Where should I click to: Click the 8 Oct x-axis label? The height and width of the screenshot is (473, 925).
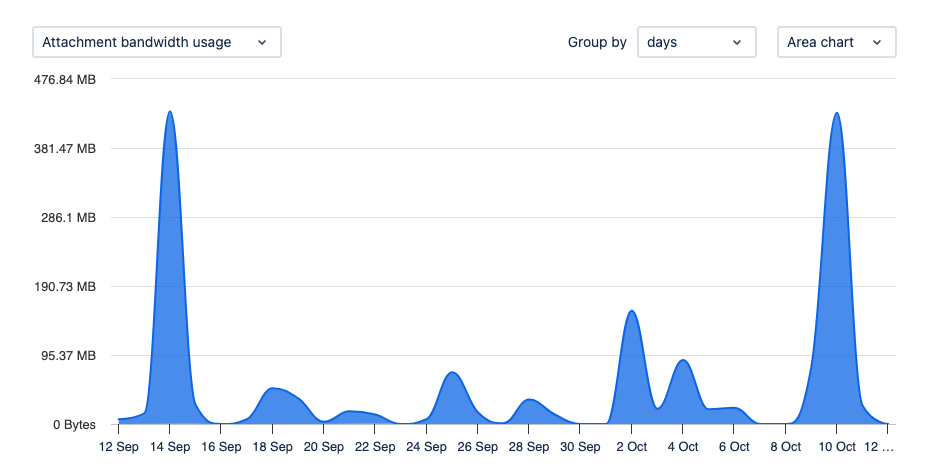tap(785, 447)
